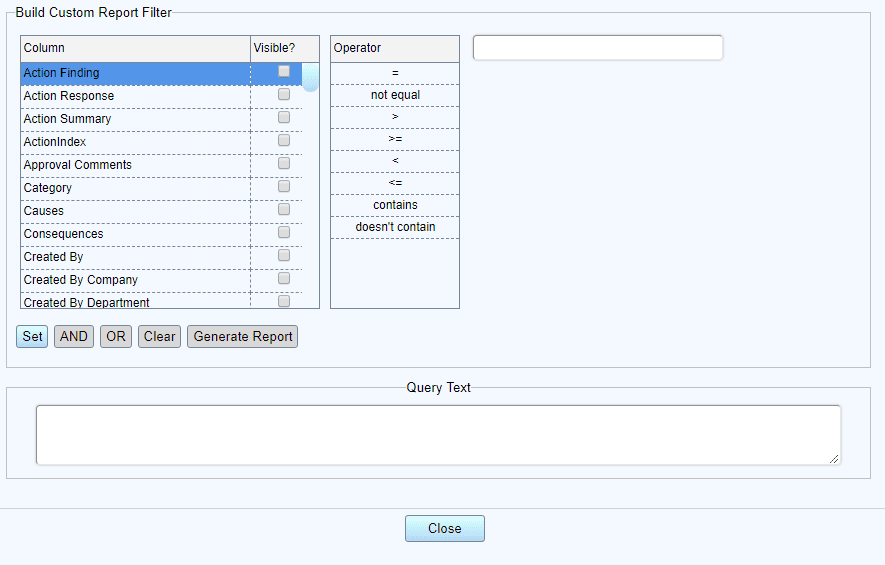Viewport: 885px width, 565px height.
Task: Clear the report filter
Action: coord(160,336)
